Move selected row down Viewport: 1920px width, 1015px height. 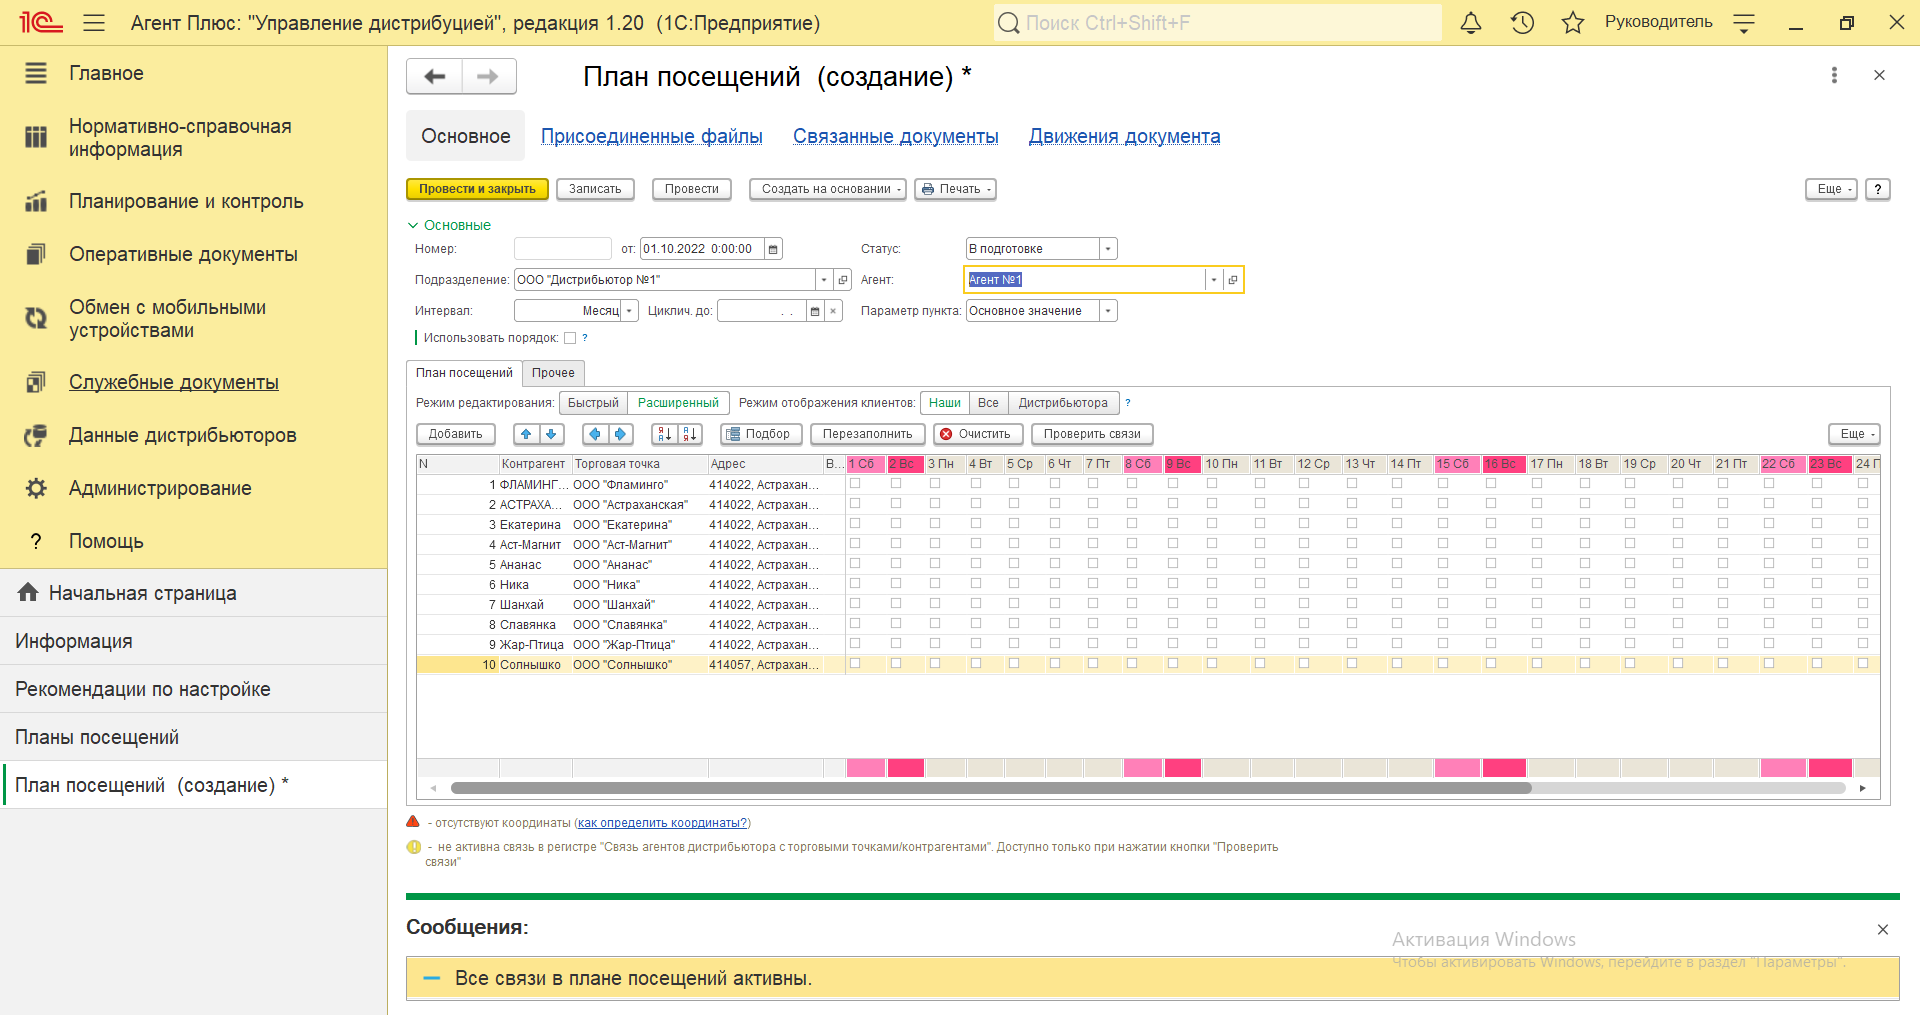[552, 434]
